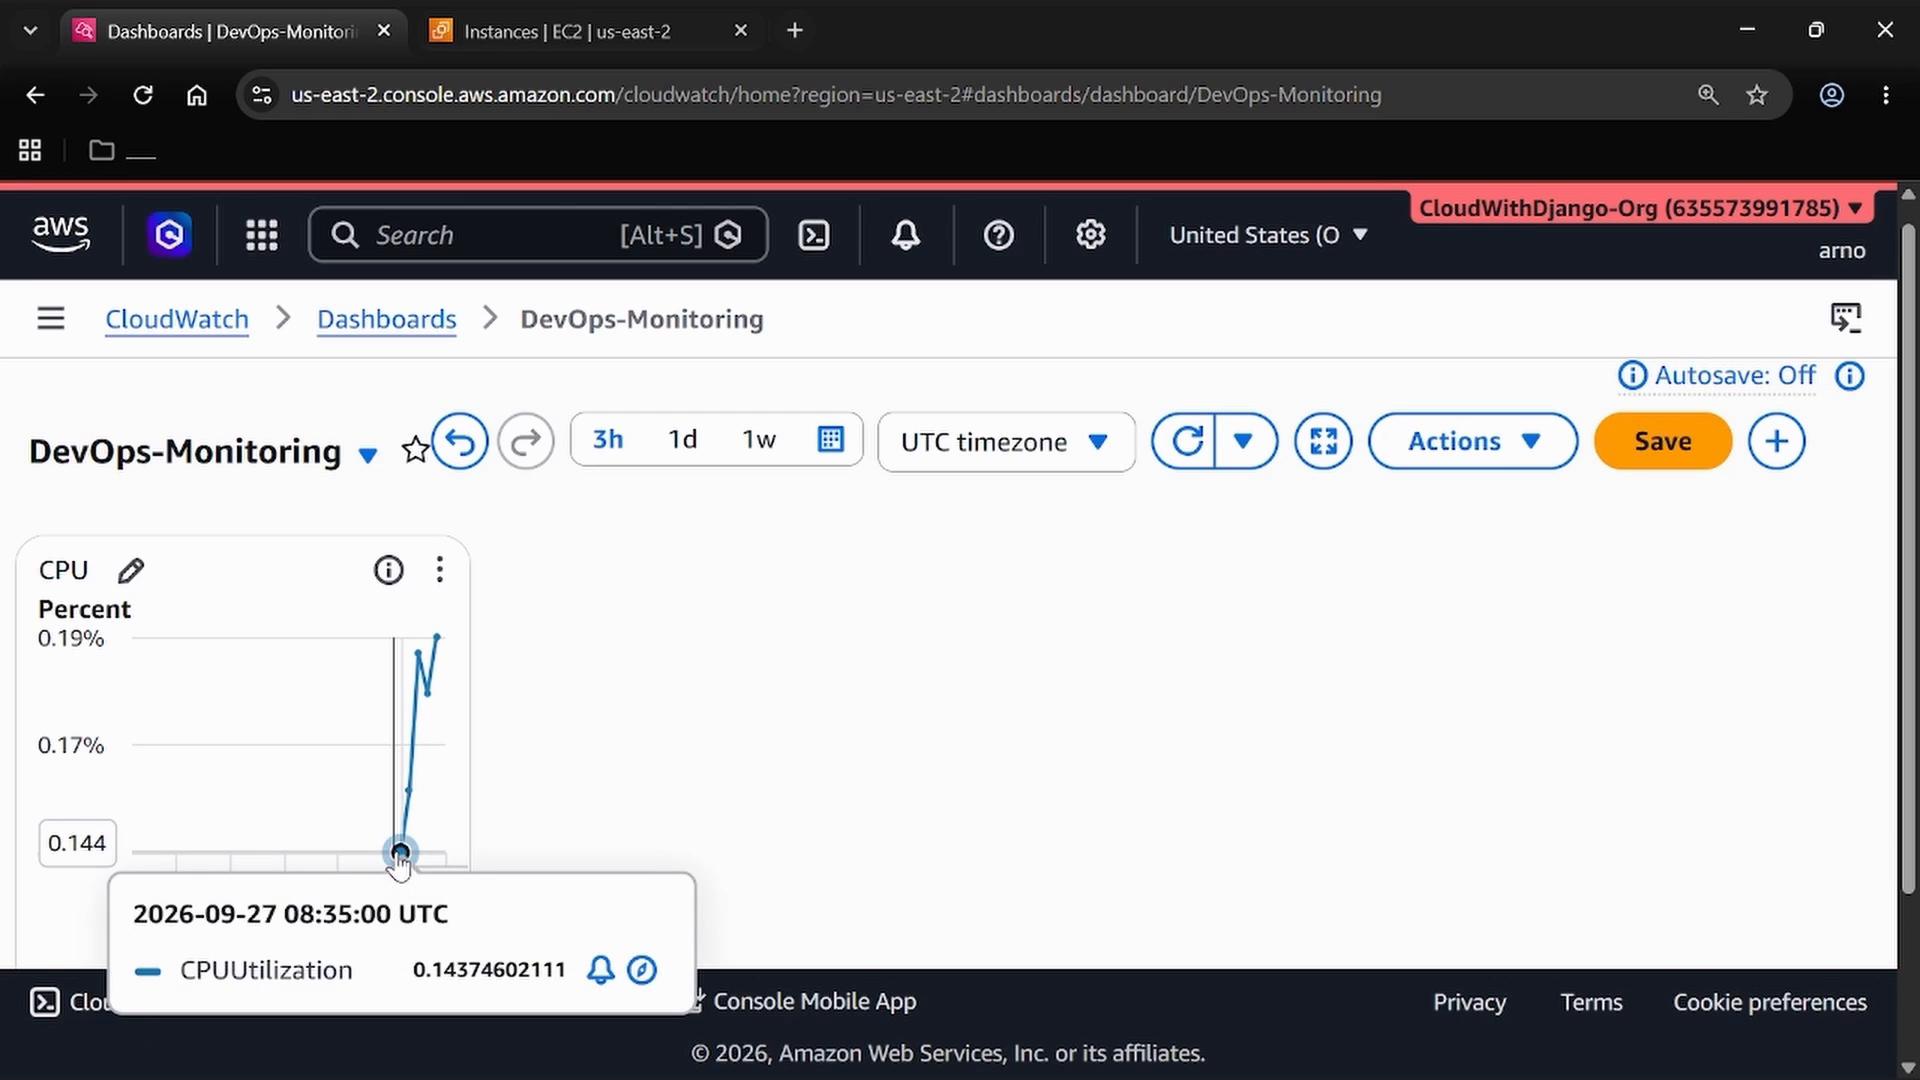Open the browser zoom magnifier icon
This screenshot has height=1080, width=1920.
1708,95
